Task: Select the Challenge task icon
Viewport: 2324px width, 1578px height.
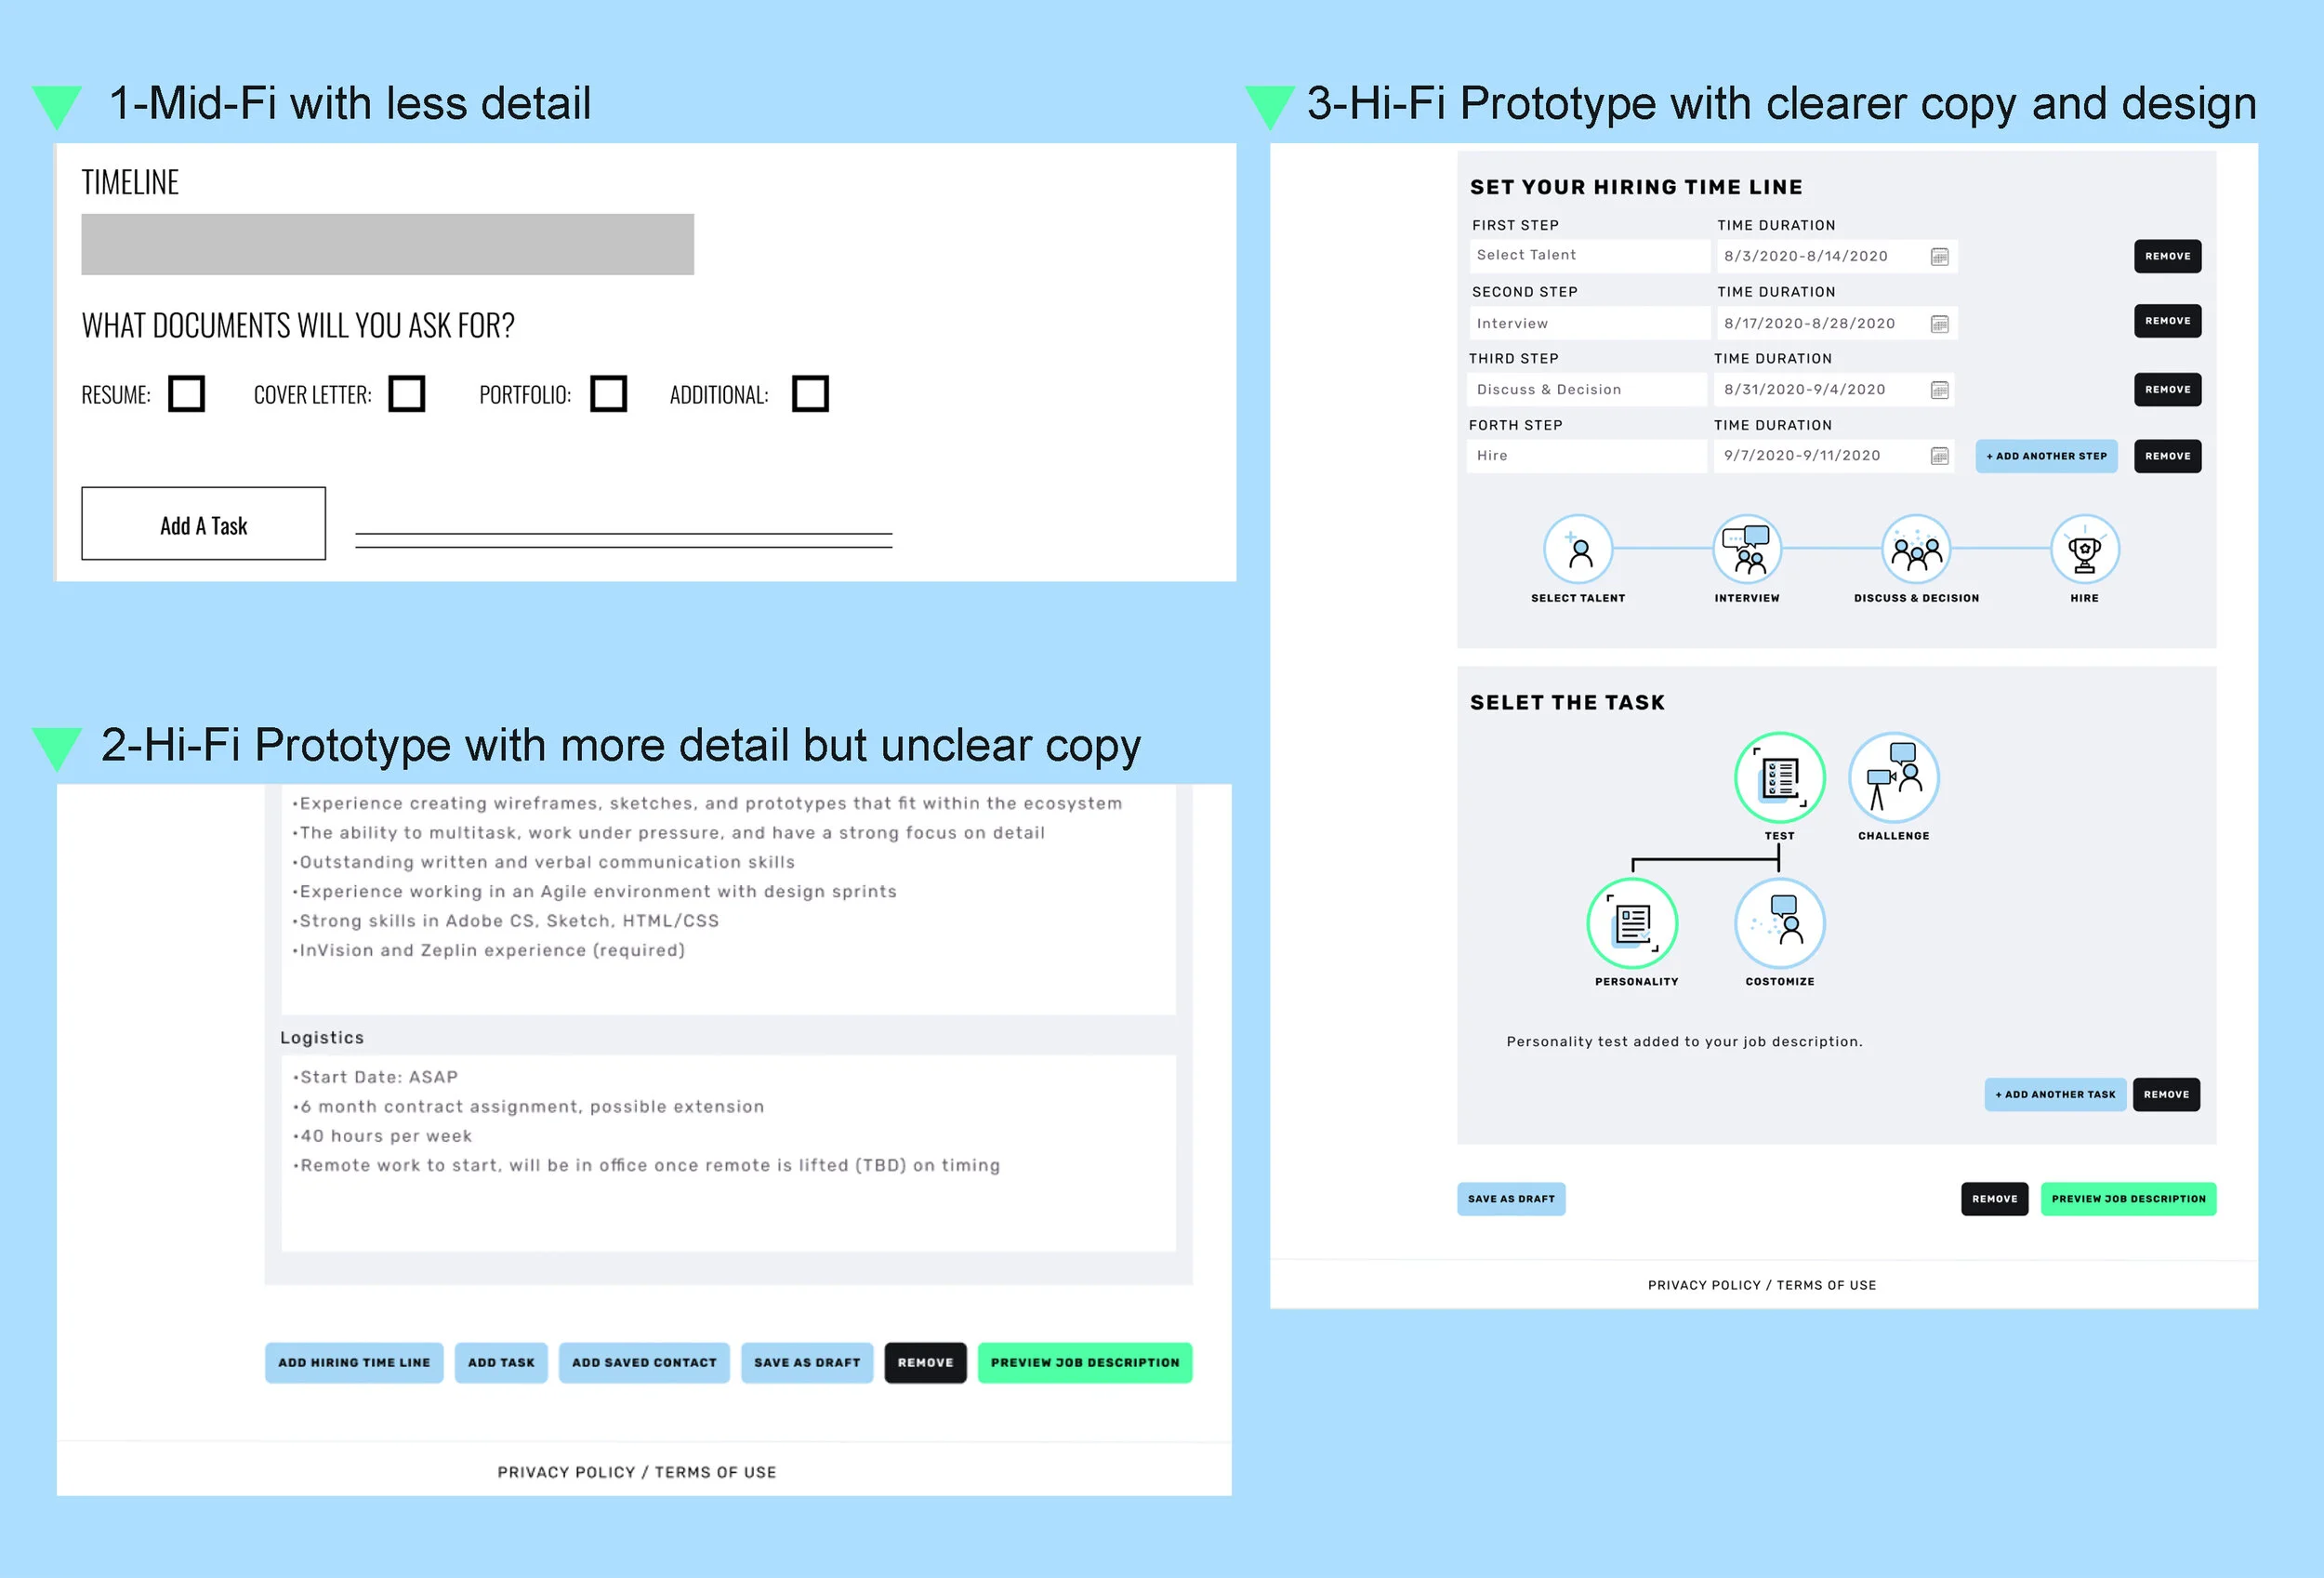Action: point(1893,778)
